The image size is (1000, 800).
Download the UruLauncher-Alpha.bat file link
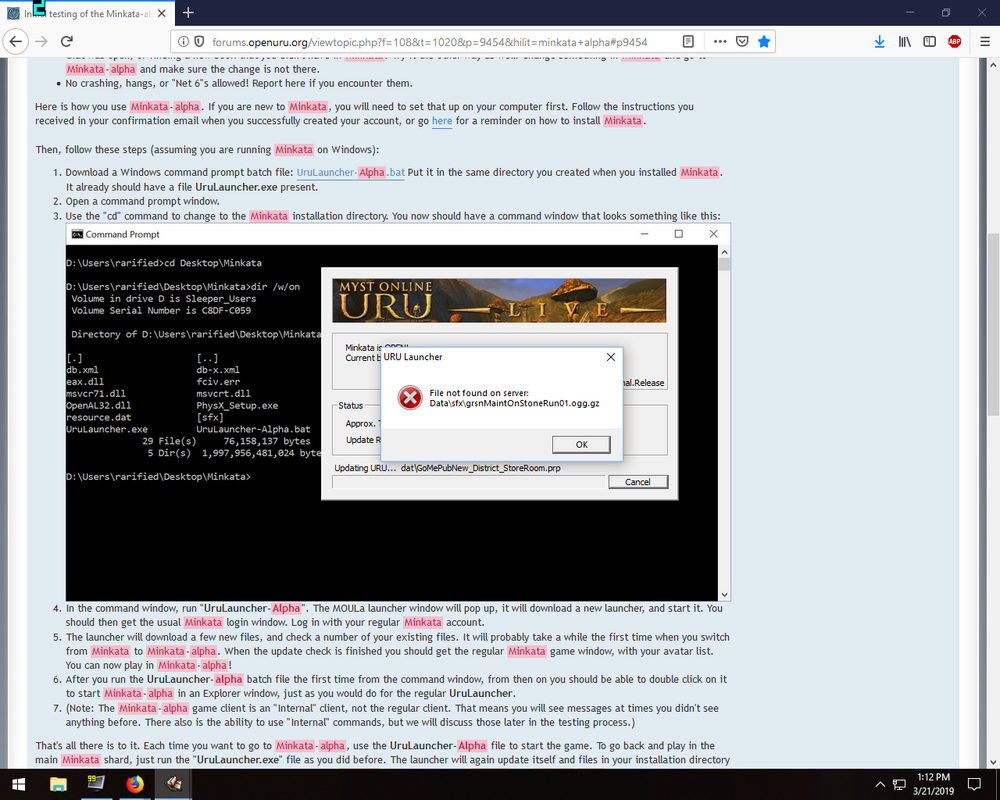coord(351,172)
